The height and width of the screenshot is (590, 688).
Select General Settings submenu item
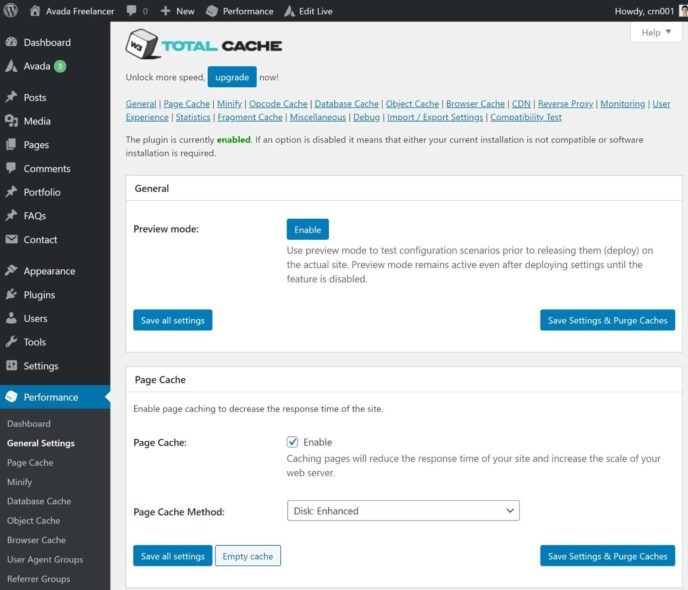click(41, 443)
